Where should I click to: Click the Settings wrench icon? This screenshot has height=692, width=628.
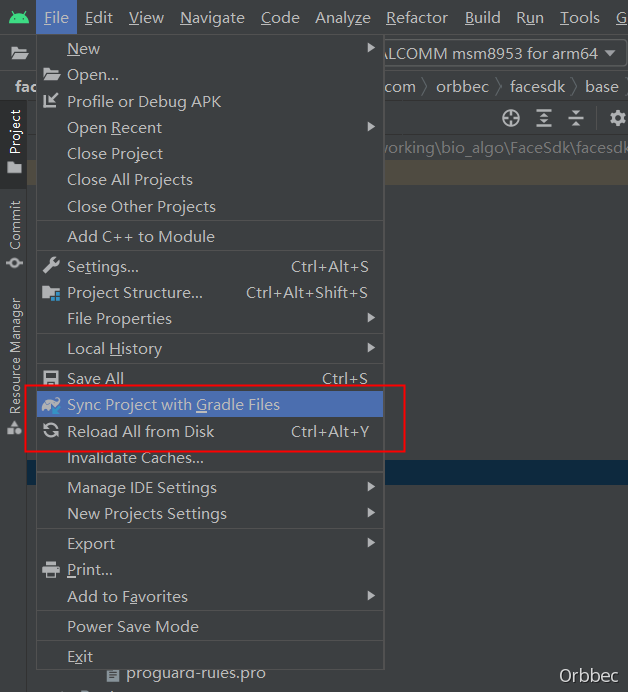coord(51,266)
